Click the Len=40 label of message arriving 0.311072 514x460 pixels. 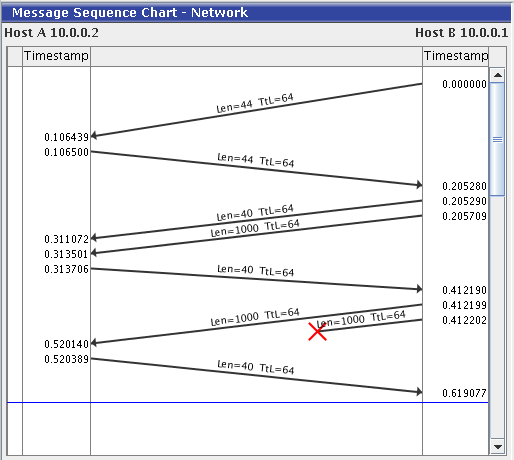255,213
